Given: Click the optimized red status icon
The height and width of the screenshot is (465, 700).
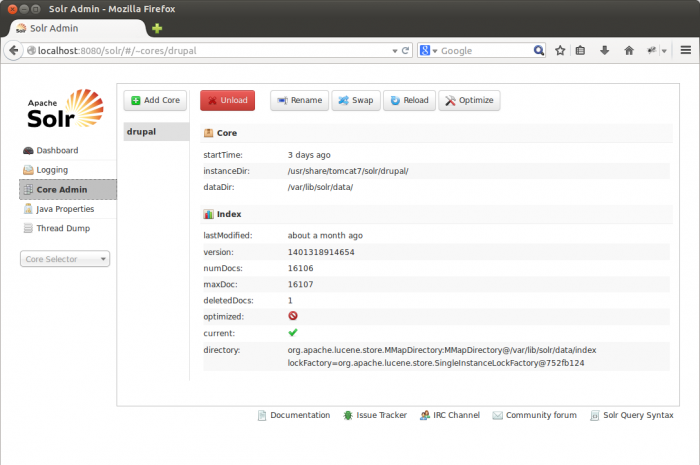Looking at the screenshot, I should (x=293, y=316).
